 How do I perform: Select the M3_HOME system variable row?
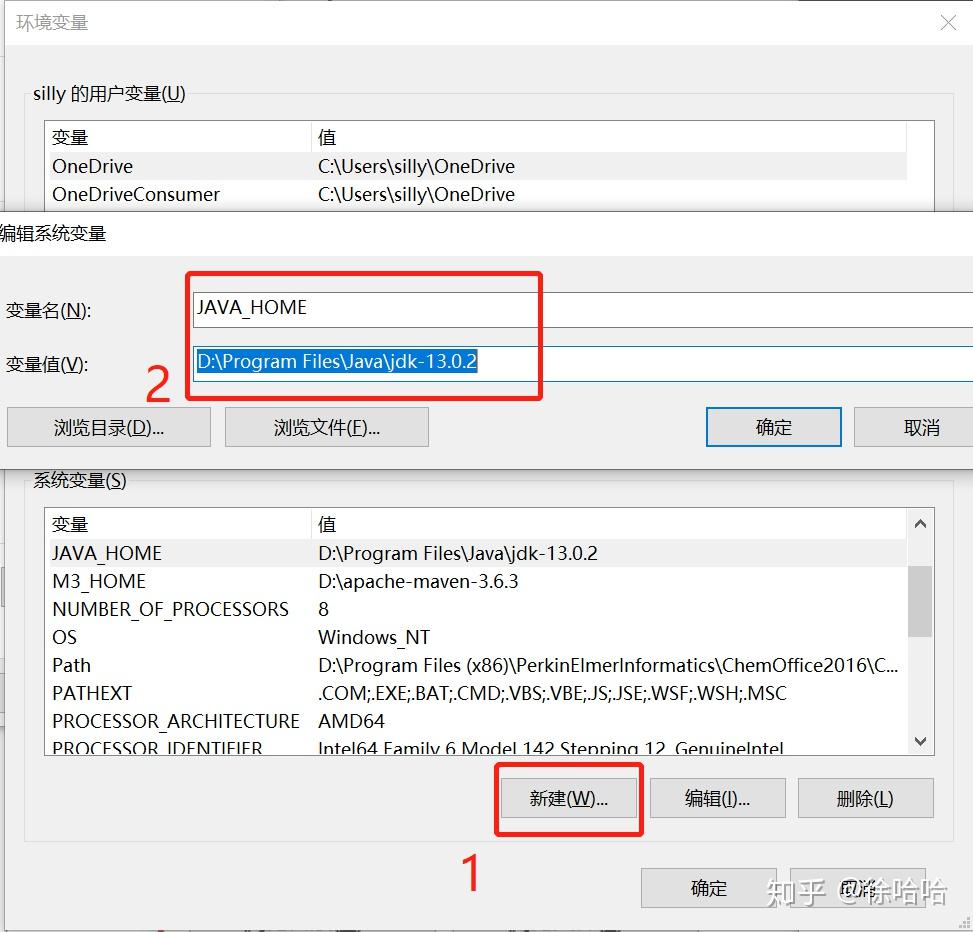pos(300,580)
